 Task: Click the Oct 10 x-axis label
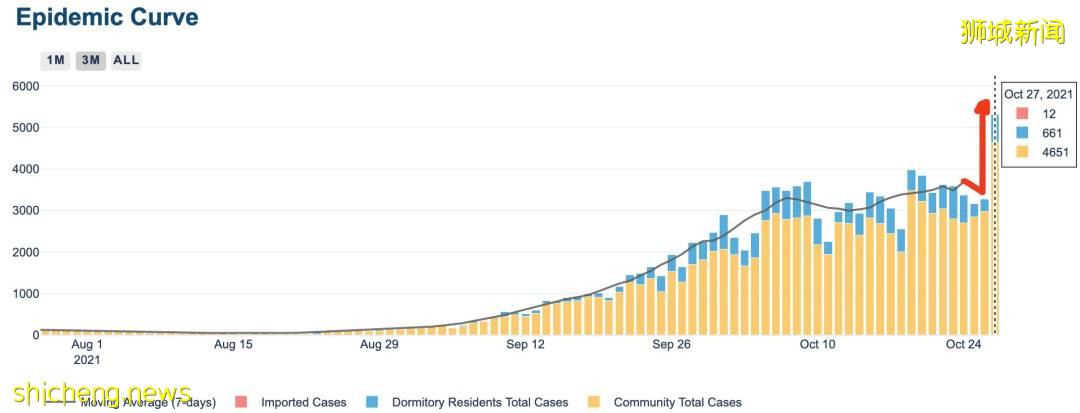(x=817, y=344)
